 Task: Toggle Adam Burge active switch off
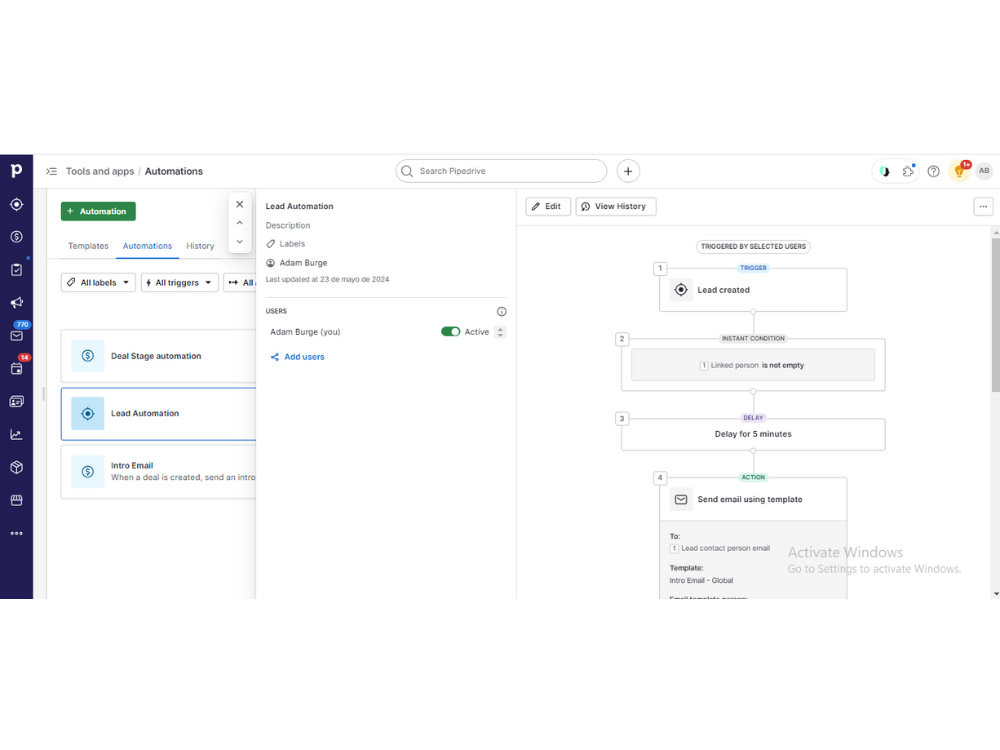pos(450,332)
